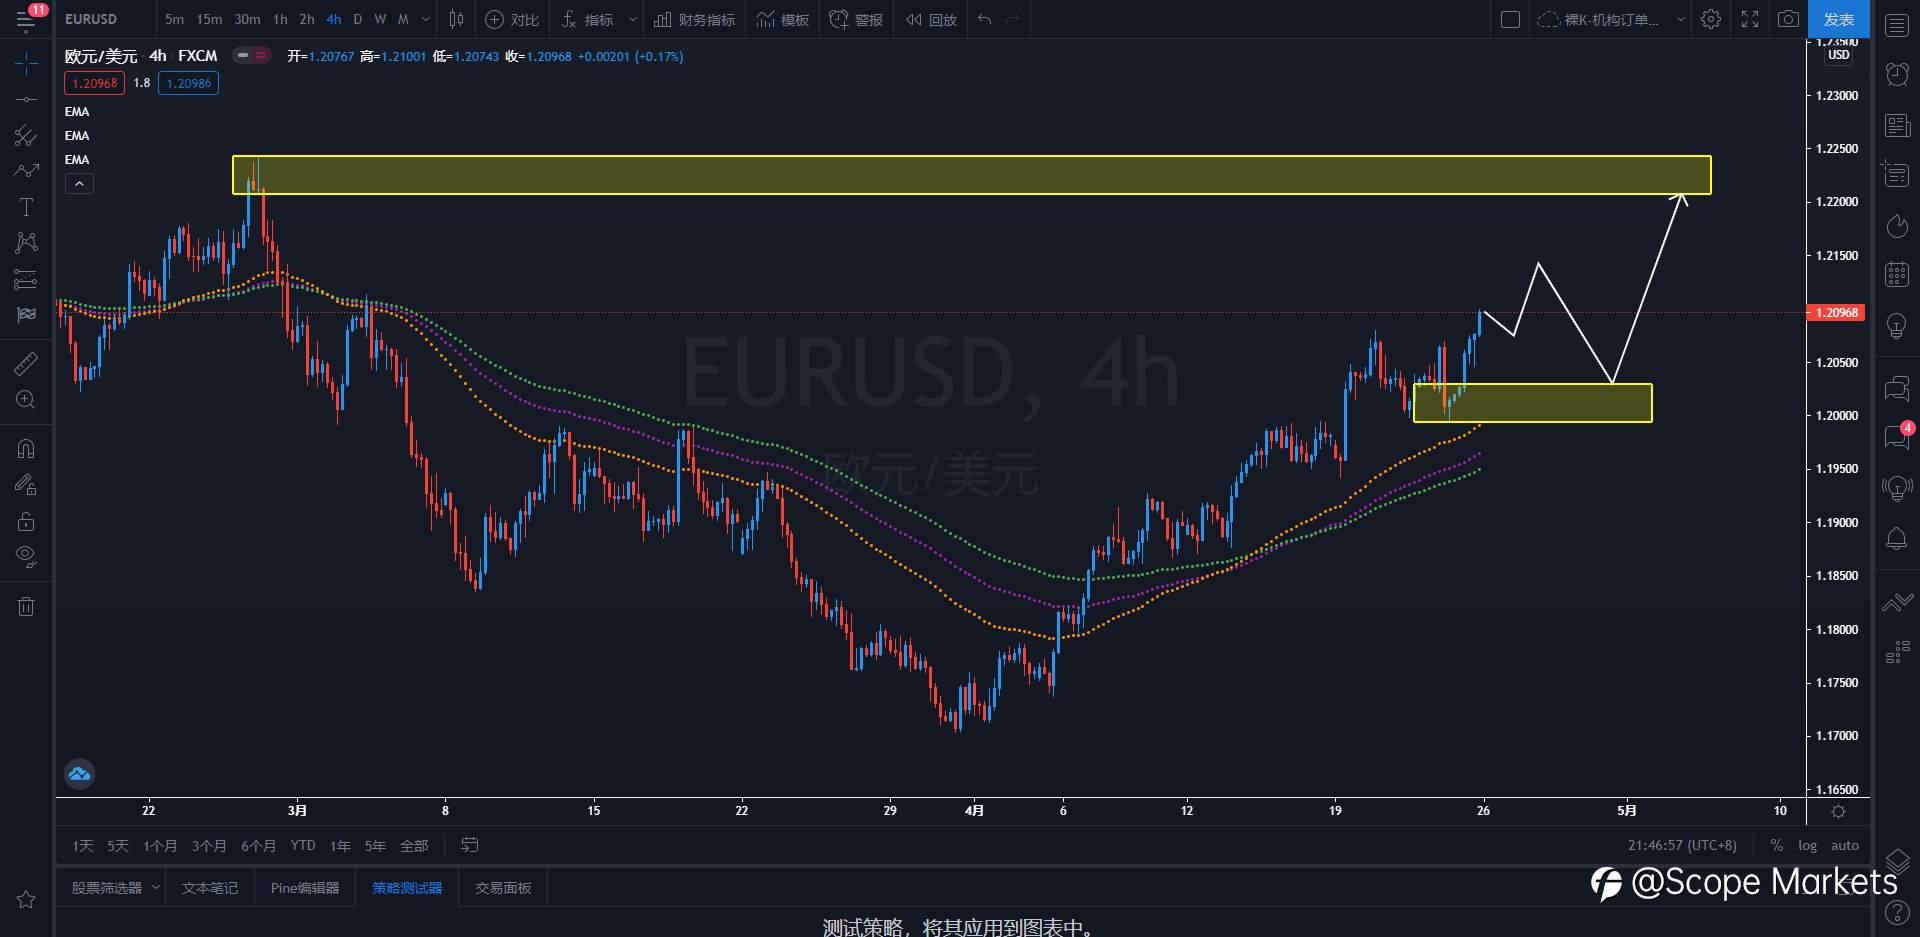Screen dimensions: 1920x937
Task: Redo the last chart action
Action: coord(1013,19)
